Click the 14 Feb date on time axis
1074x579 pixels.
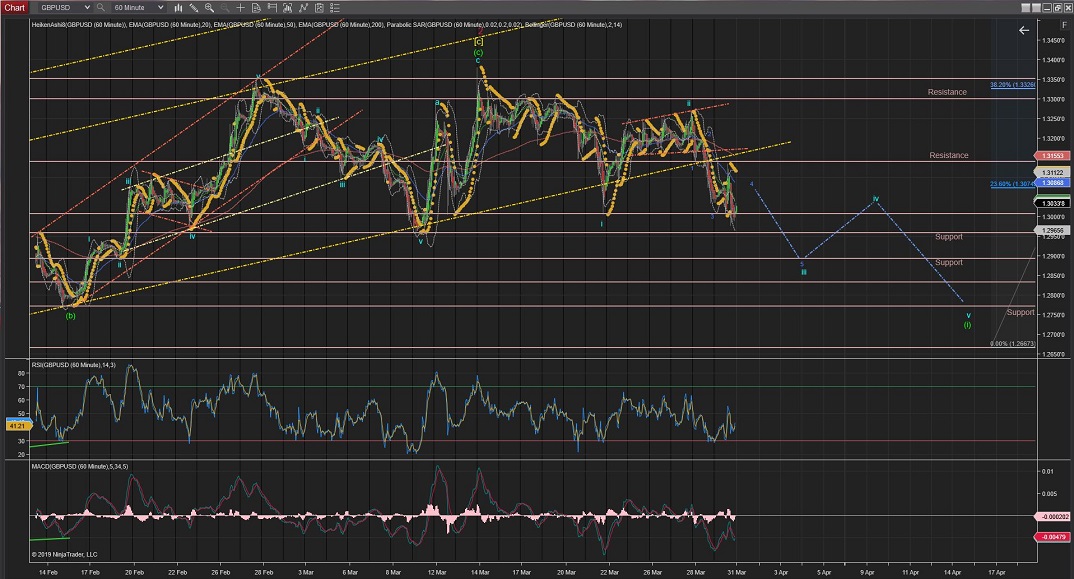pyautogui.click(x=48, y=572)
